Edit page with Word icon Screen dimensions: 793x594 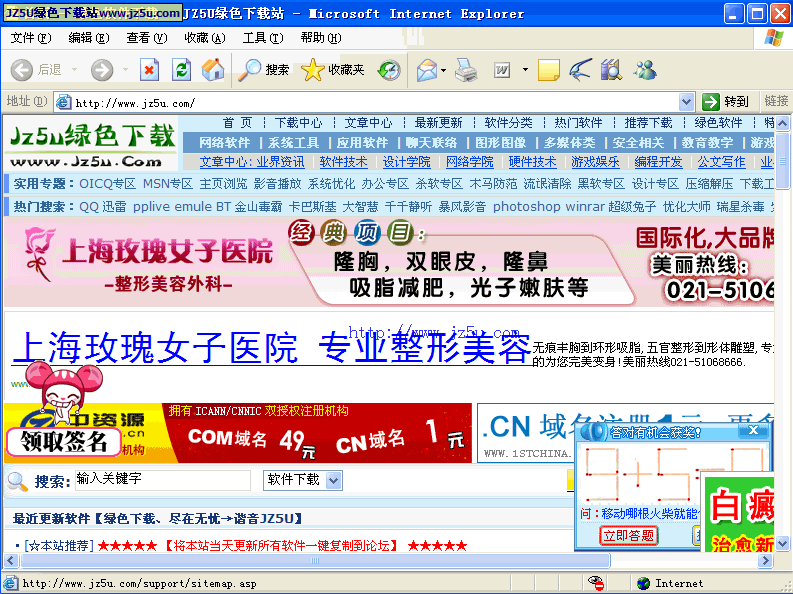pyautogui.click(x=502, y=70)
